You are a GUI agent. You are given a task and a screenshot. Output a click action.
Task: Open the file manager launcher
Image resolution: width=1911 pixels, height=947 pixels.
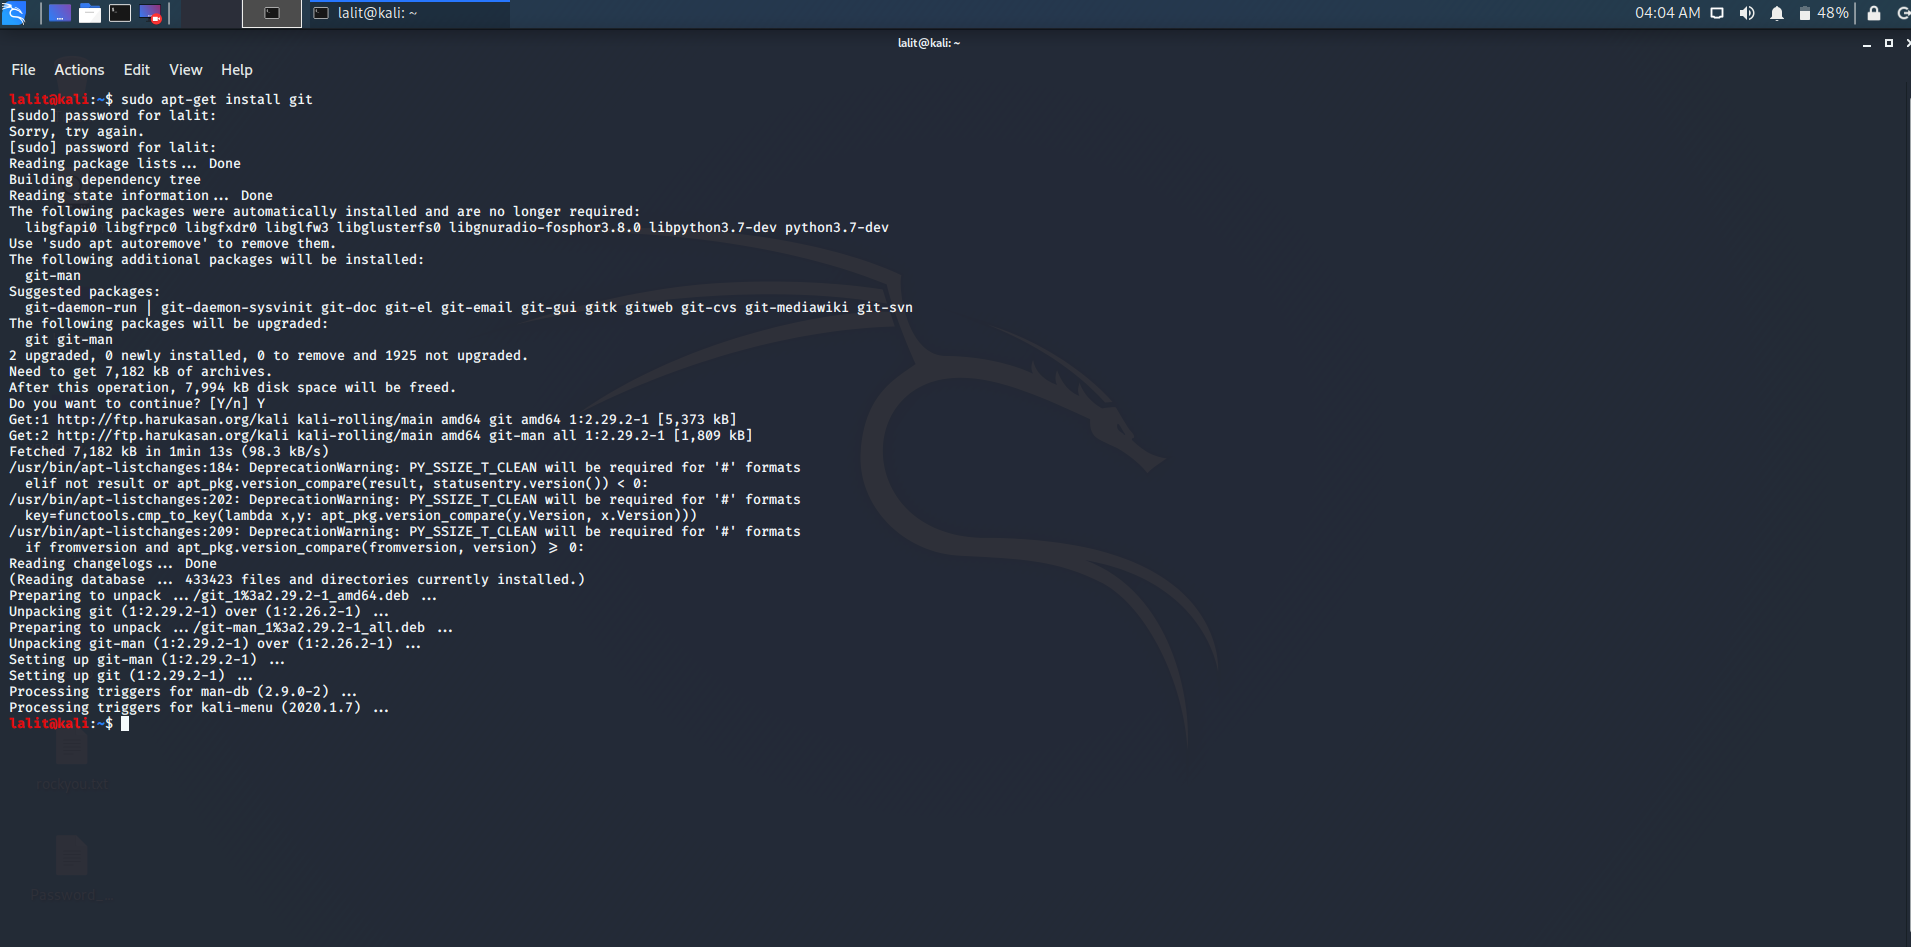(x=90, y=13)
